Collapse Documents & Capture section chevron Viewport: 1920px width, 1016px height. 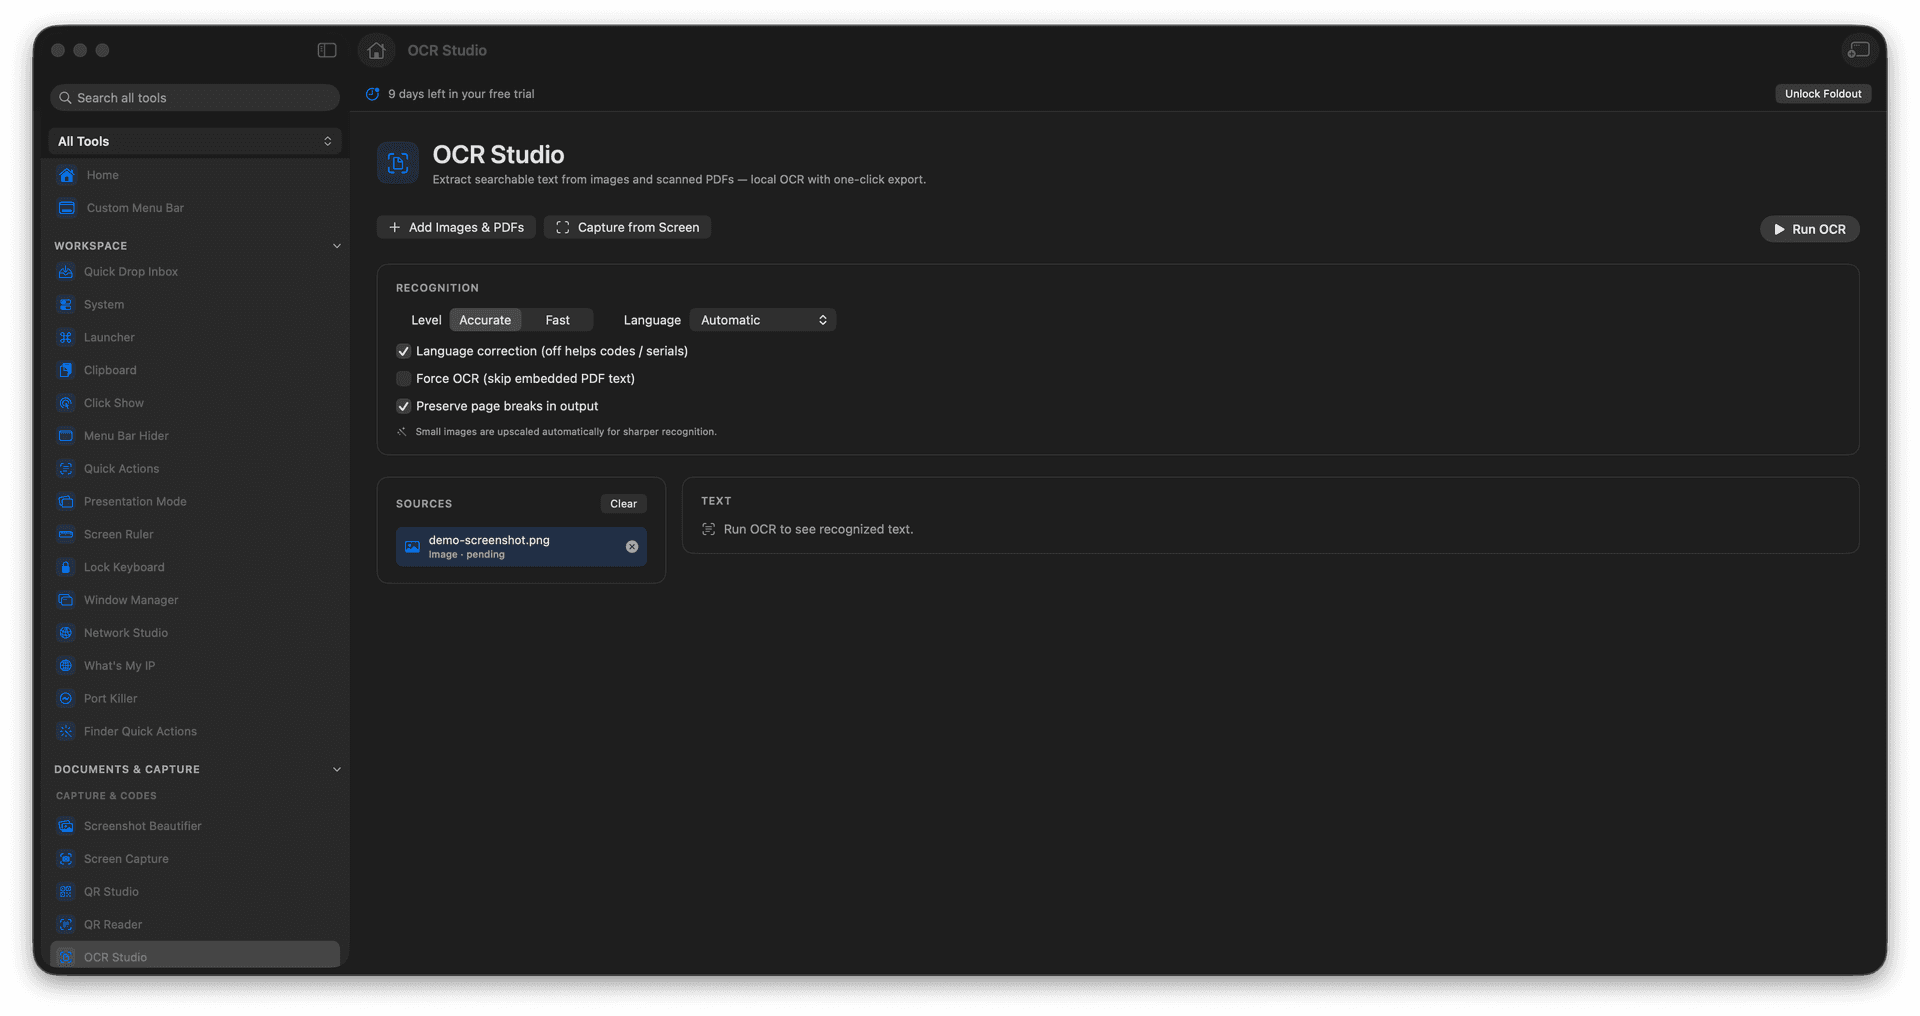tap(337, 770)
